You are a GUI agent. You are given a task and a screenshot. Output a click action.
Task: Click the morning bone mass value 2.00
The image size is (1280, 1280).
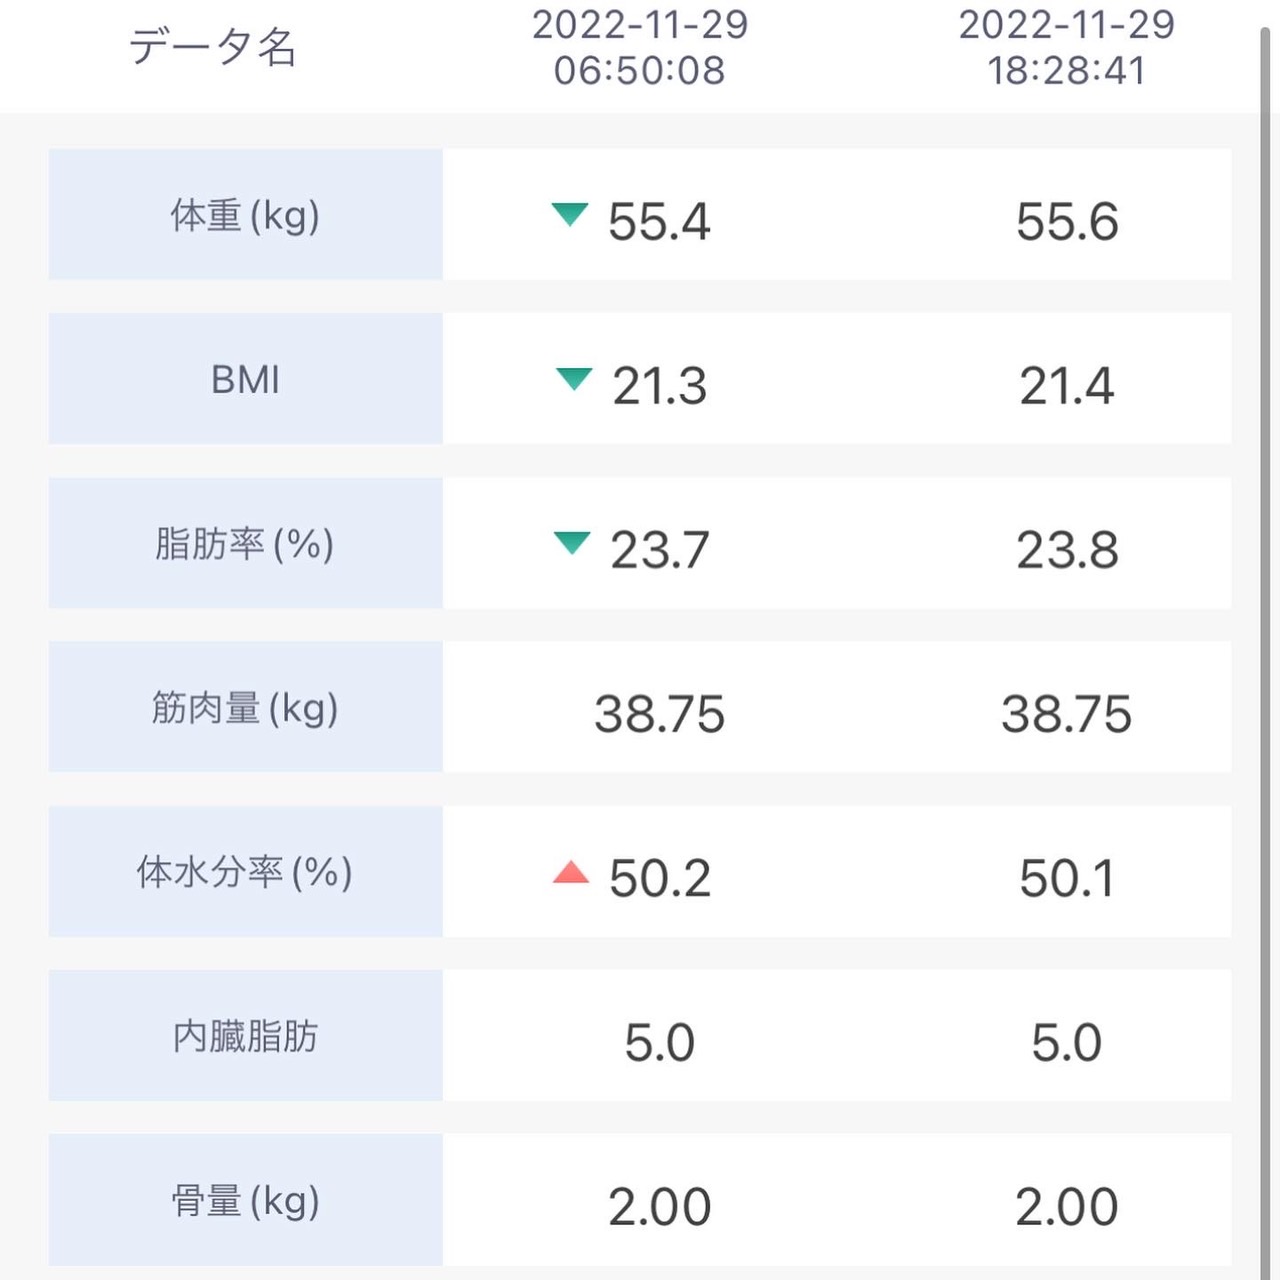point(659,1206)
